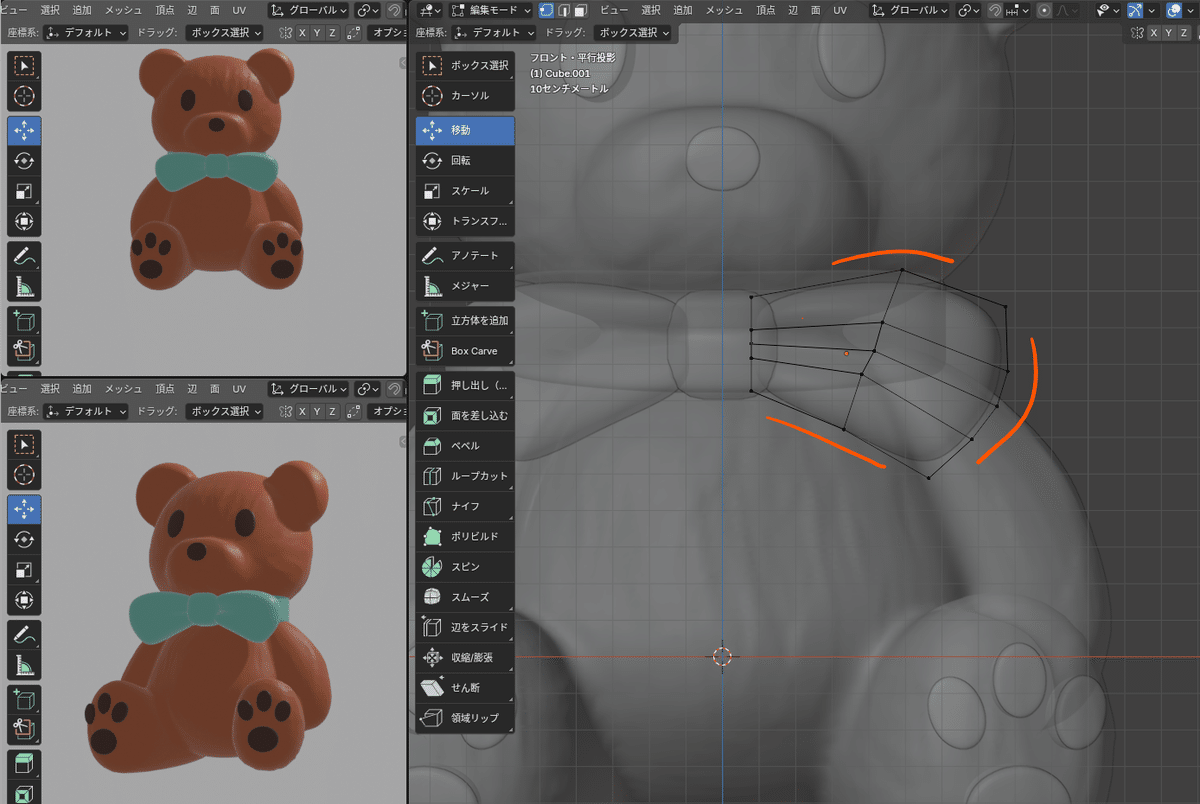Select the Shear (せん断) tool
Viewport: 1200px width, 804px height.
click(465, 687)
